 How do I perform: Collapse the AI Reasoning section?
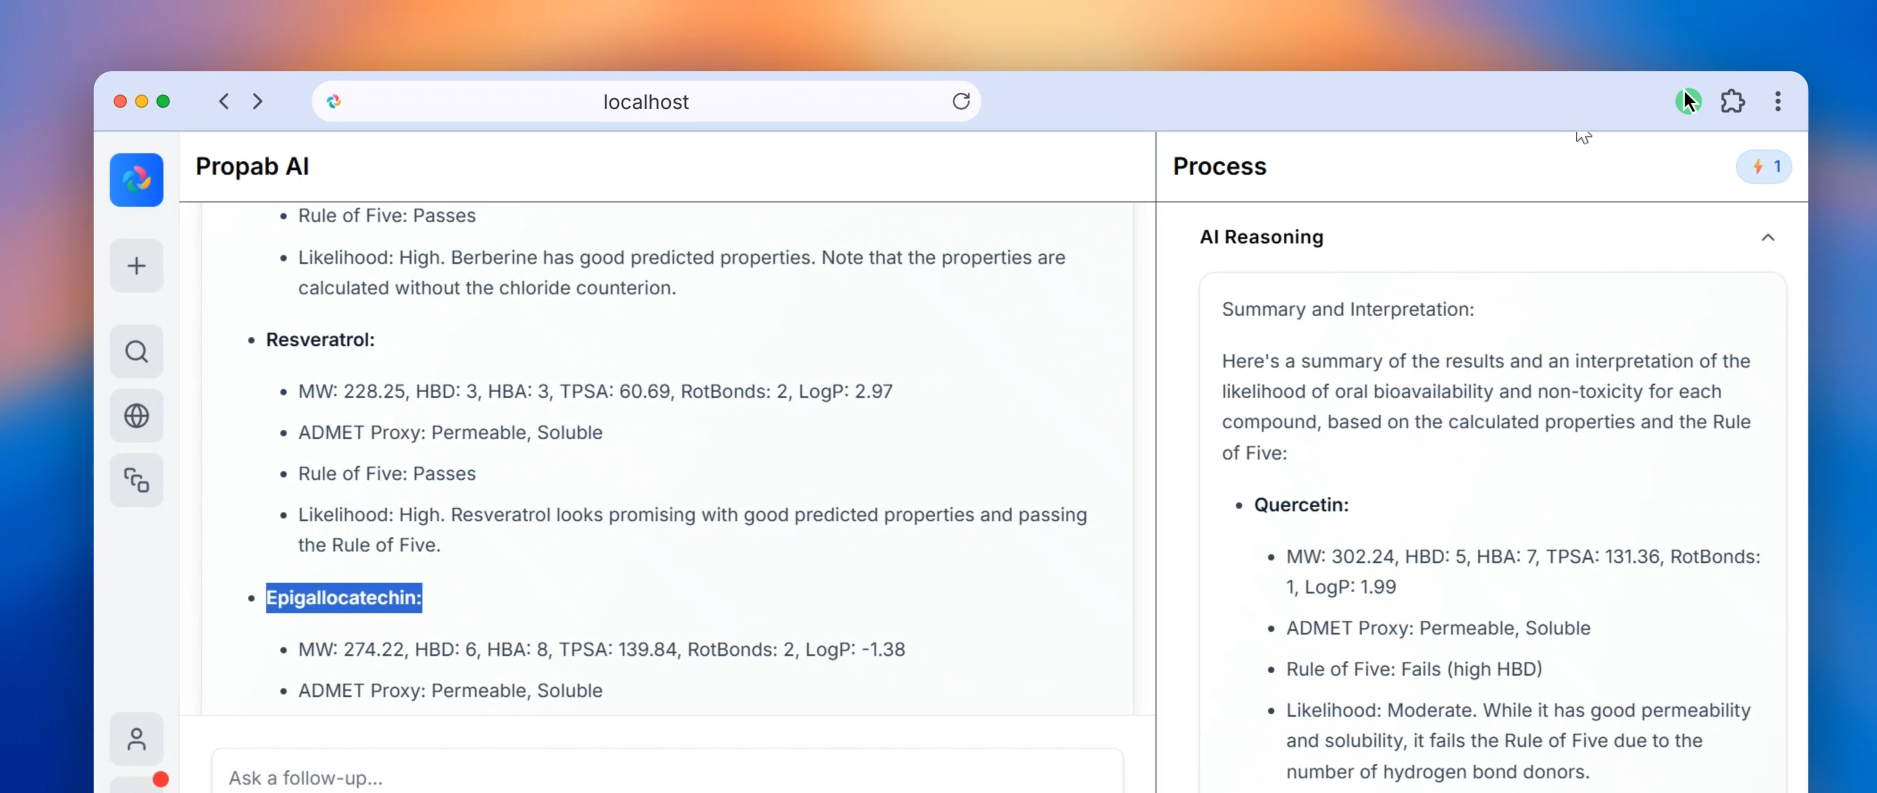[1767, 238]
